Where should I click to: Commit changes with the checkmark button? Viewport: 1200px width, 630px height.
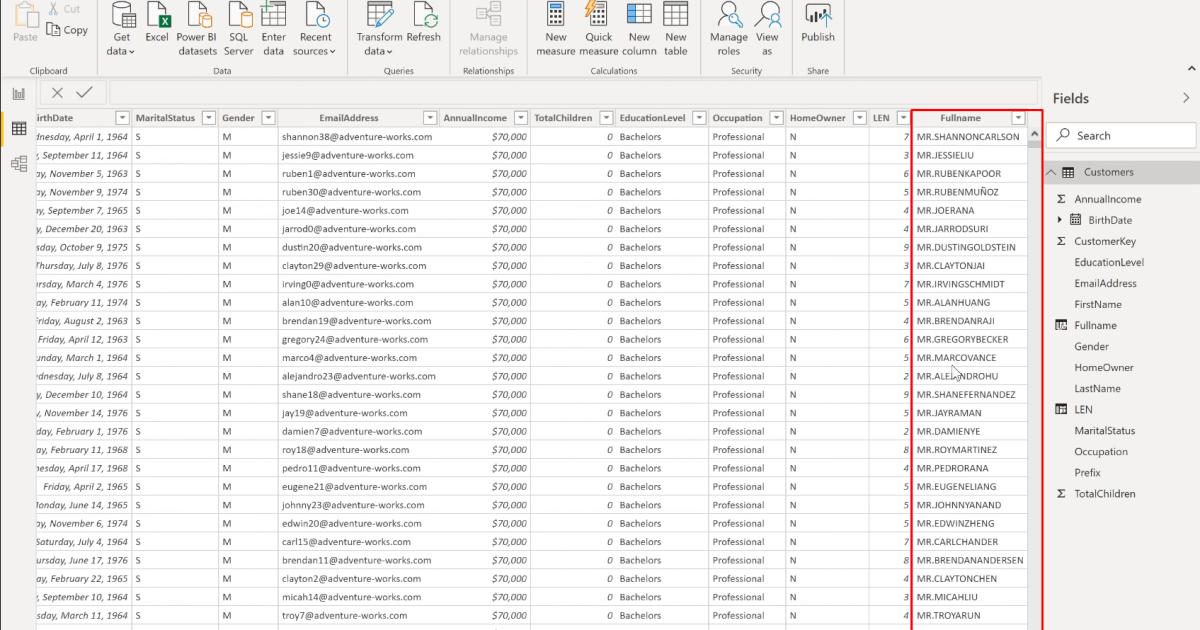click(85, 92)
